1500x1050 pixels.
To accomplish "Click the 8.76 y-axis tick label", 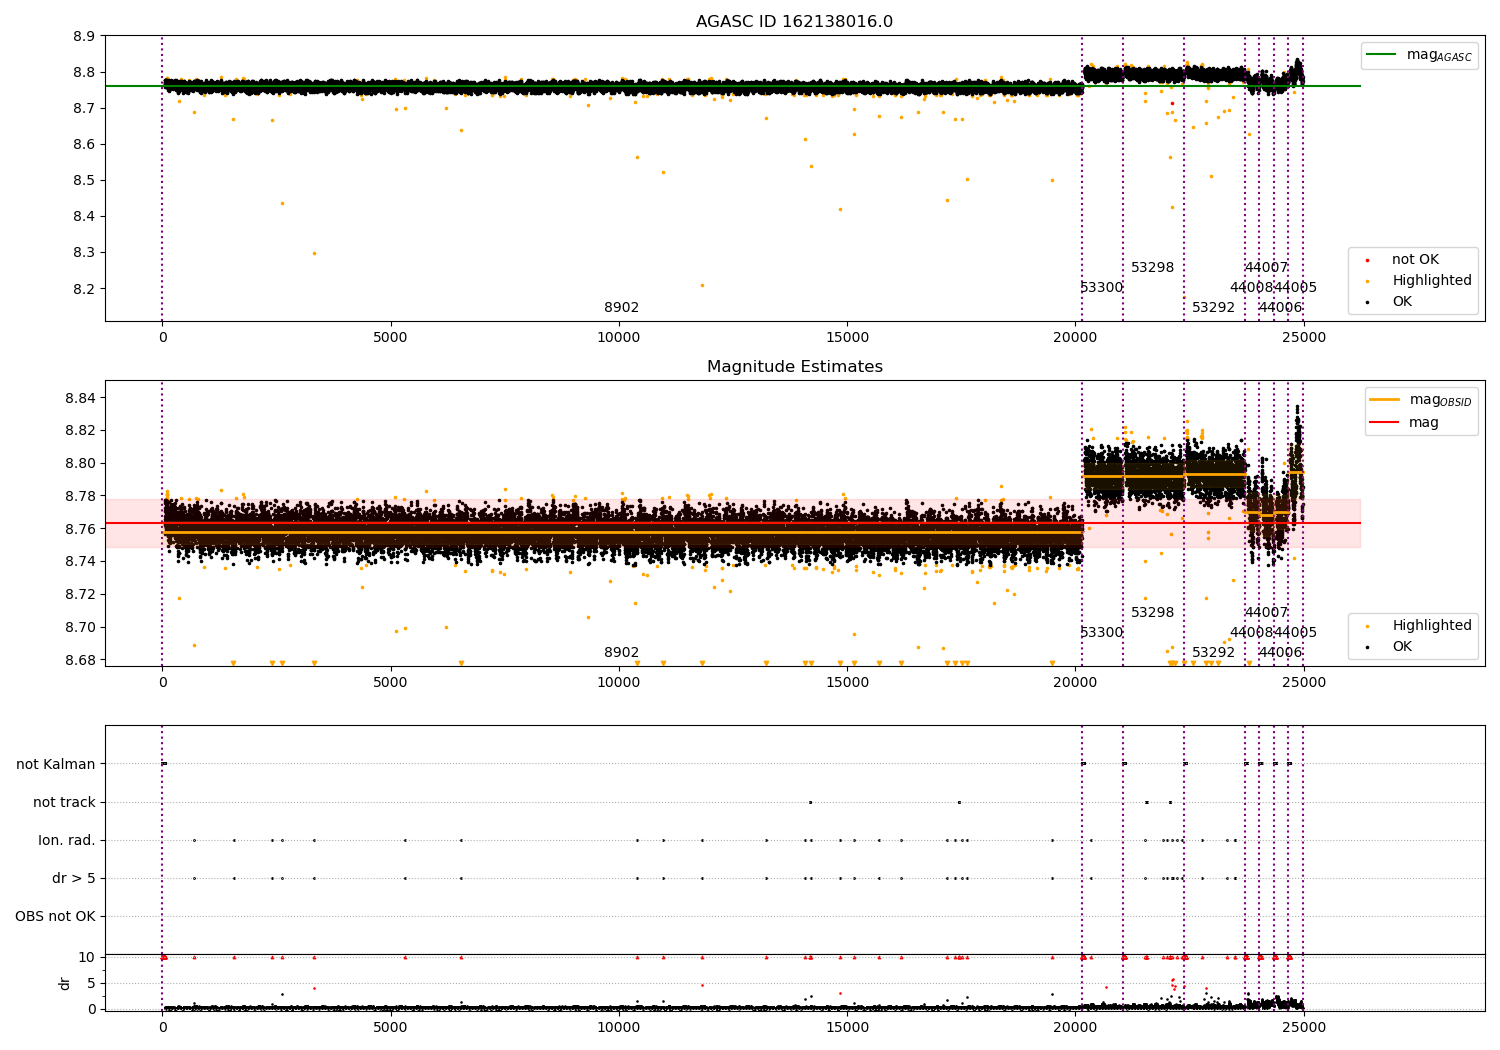I will point(80,529).
